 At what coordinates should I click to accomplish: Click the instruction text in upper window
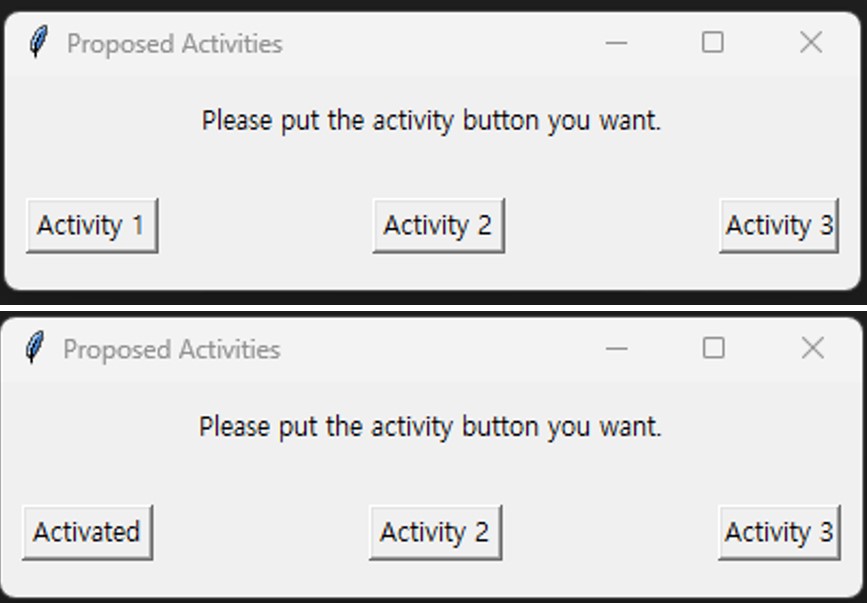pos(431,121)
